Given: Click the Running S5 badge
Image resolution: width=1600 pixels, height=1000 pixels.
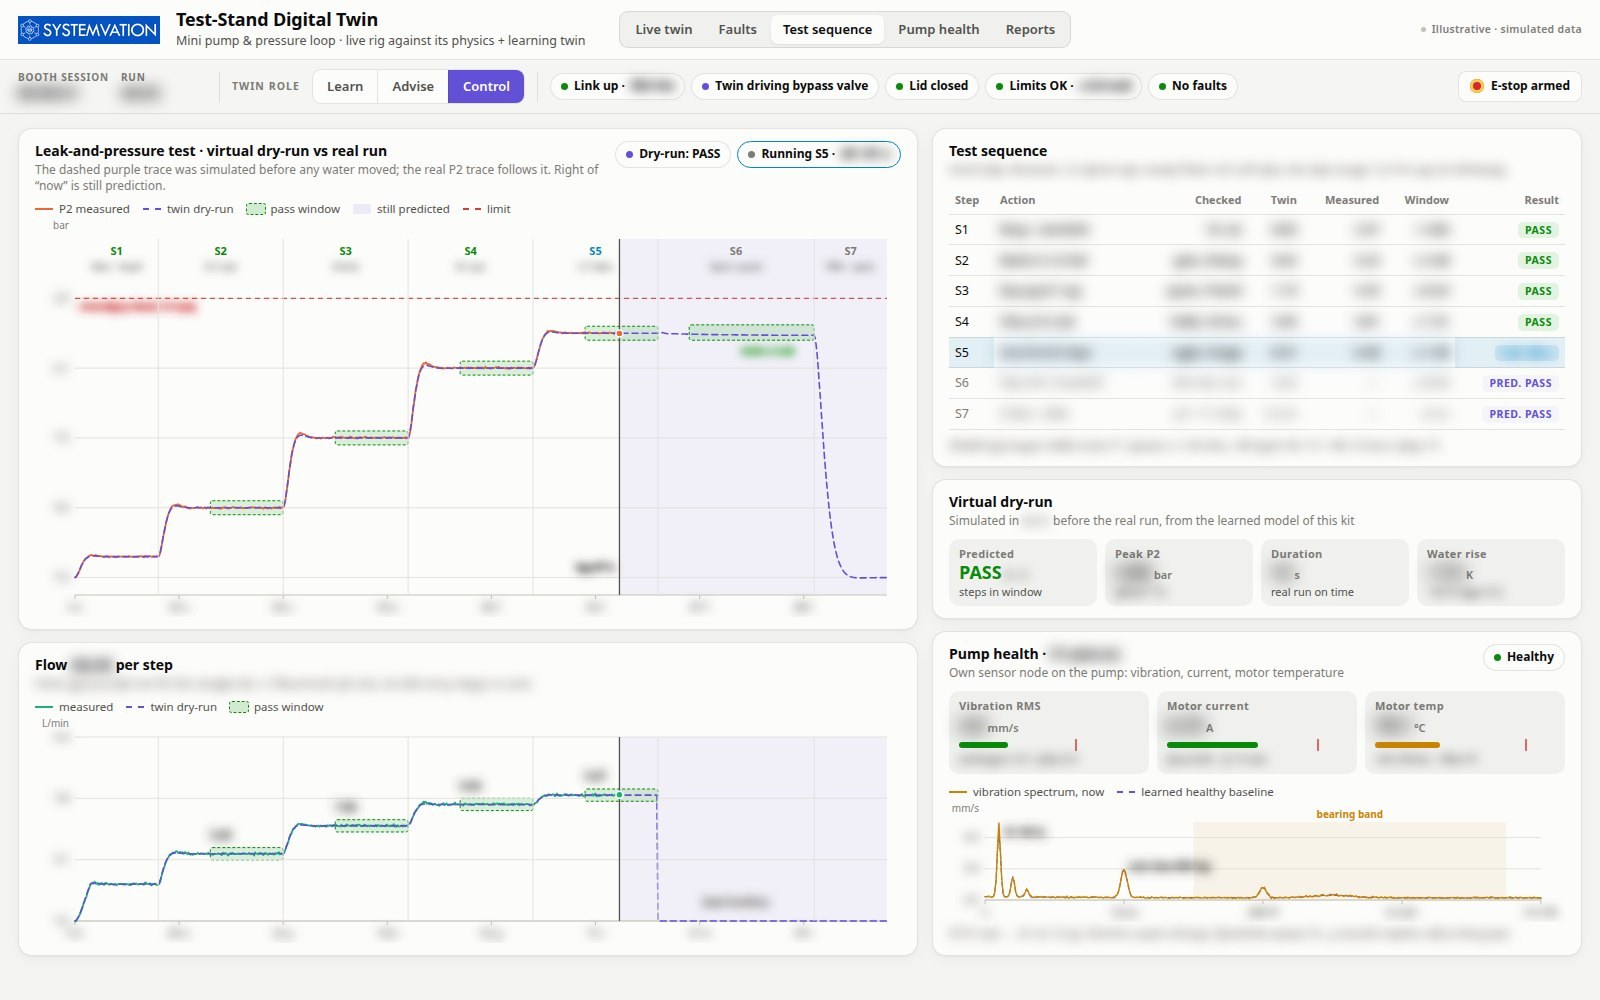Looking at the screenshot, I should point(819,154).
